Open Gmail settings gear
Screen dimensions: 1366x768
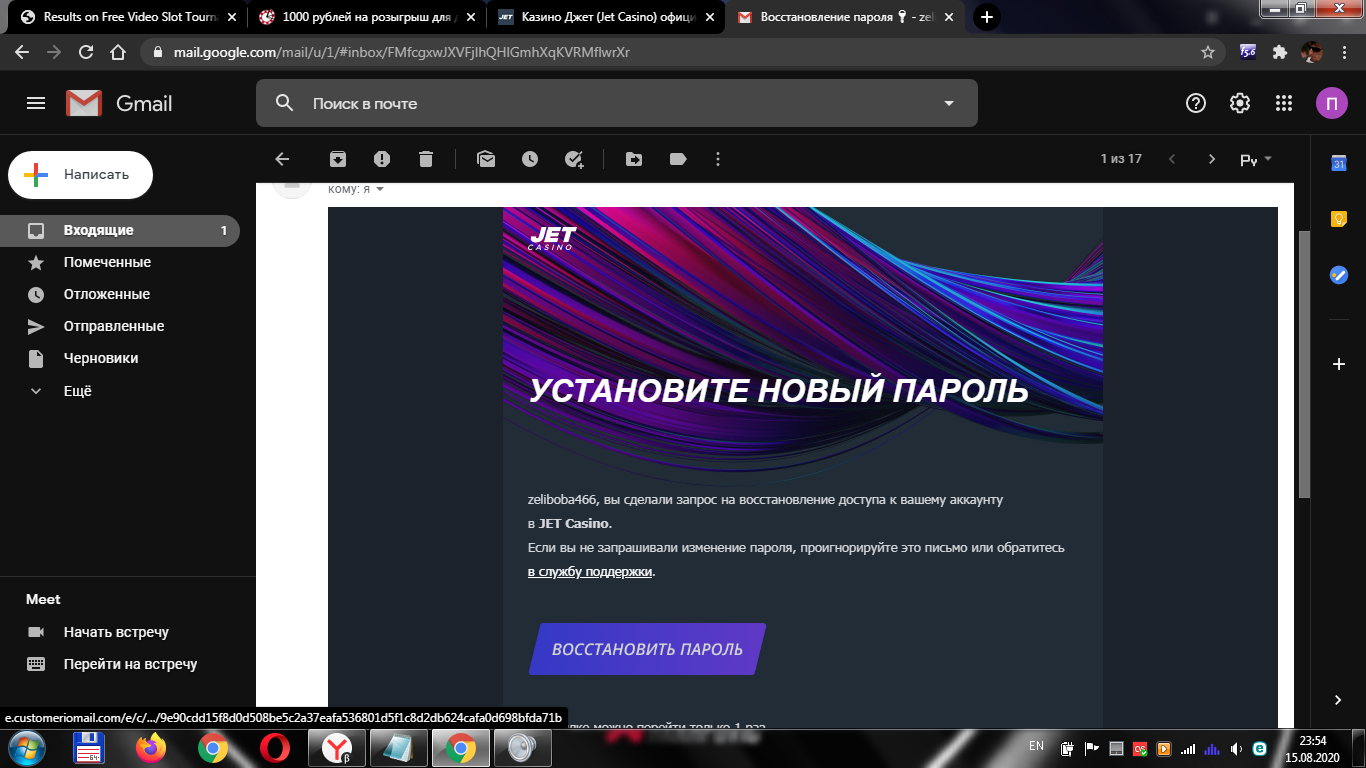click(x=1239, y=103)
